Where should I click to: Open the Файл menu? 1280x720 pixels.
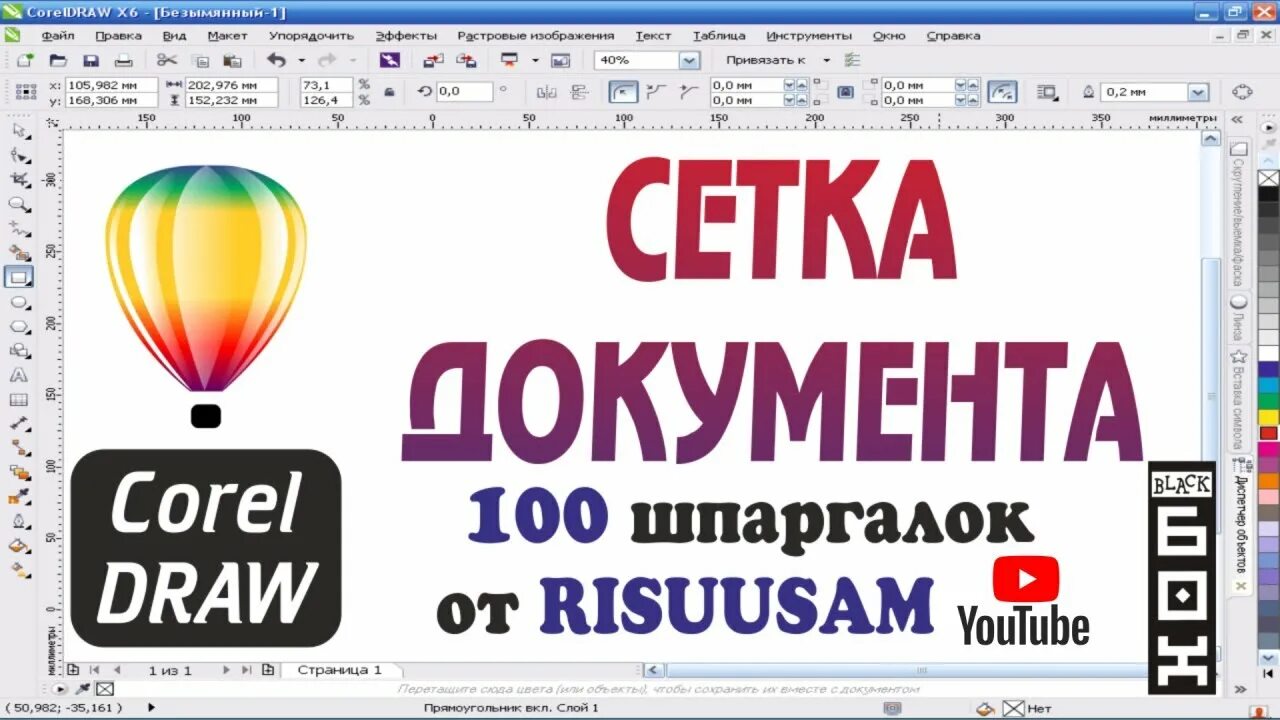(x=58, y=35)
